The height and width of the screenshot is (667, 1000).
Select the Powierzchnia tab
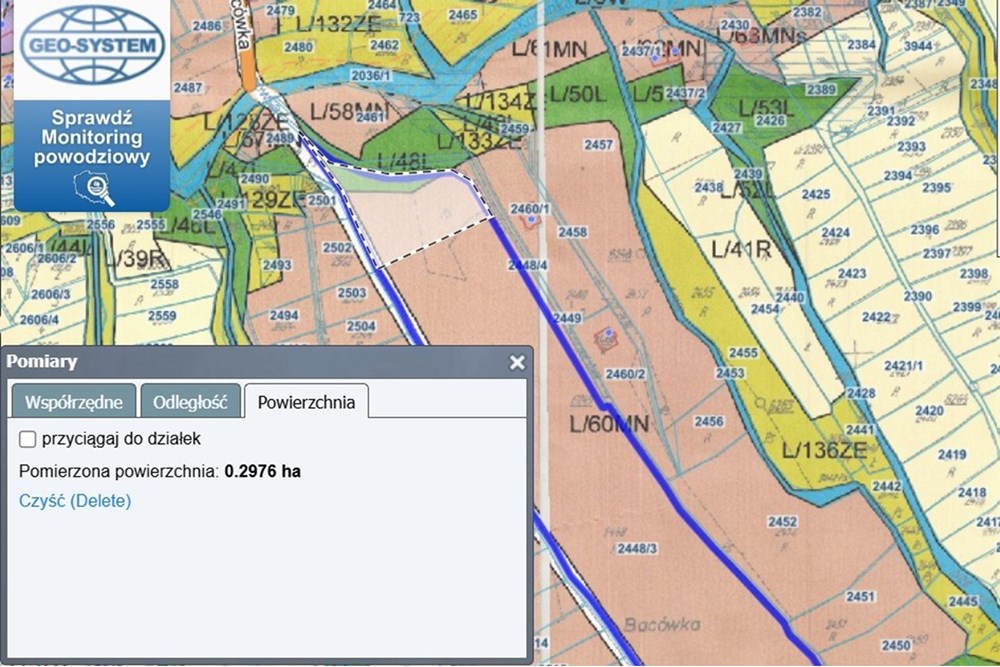pos(306,402)
